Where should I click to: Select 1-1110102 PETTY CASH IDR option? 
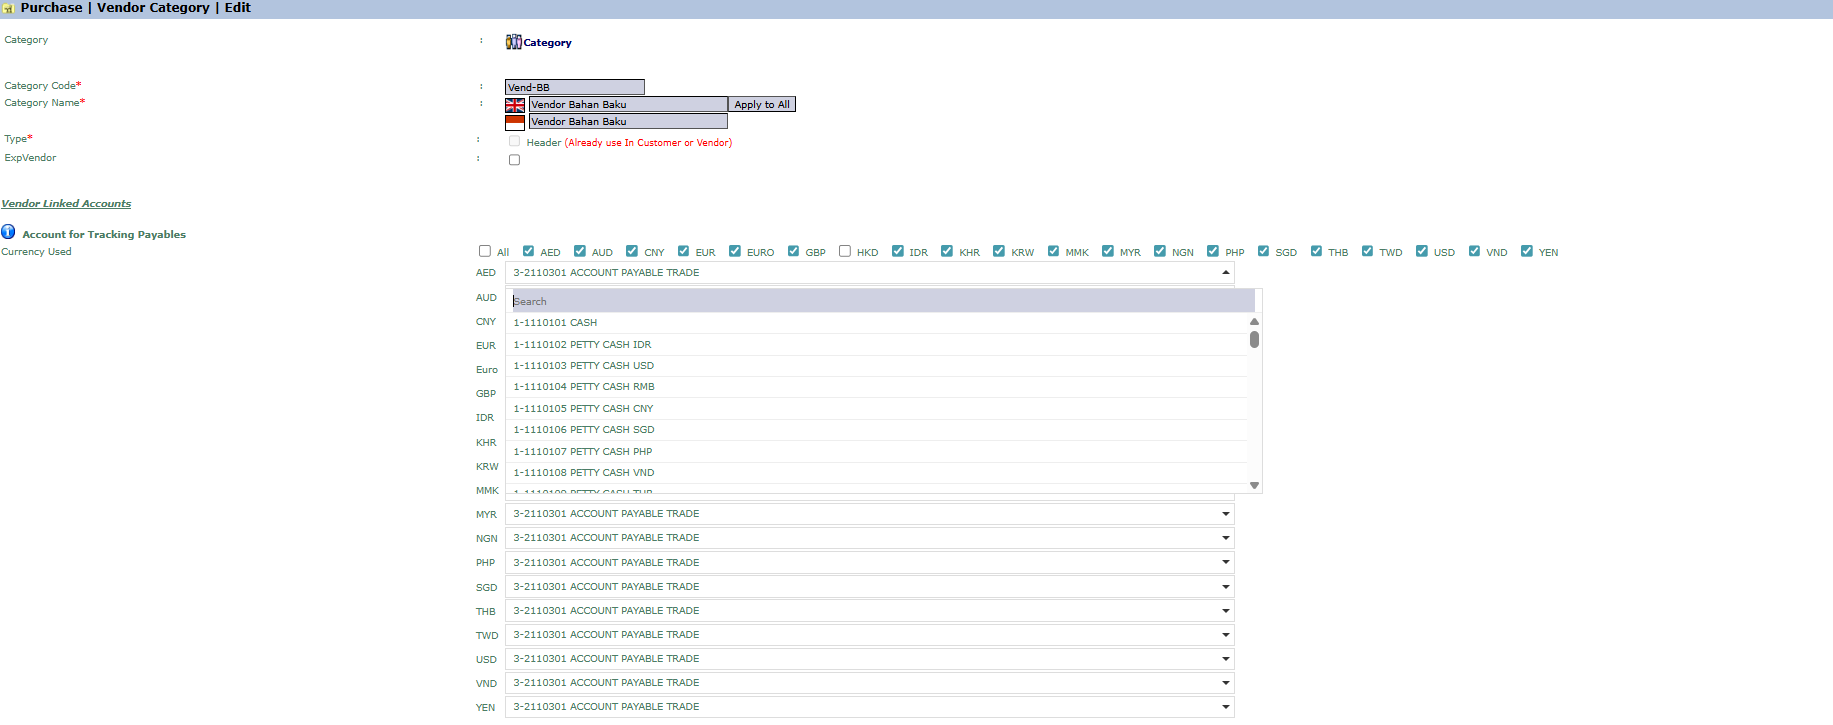(877, 345)
